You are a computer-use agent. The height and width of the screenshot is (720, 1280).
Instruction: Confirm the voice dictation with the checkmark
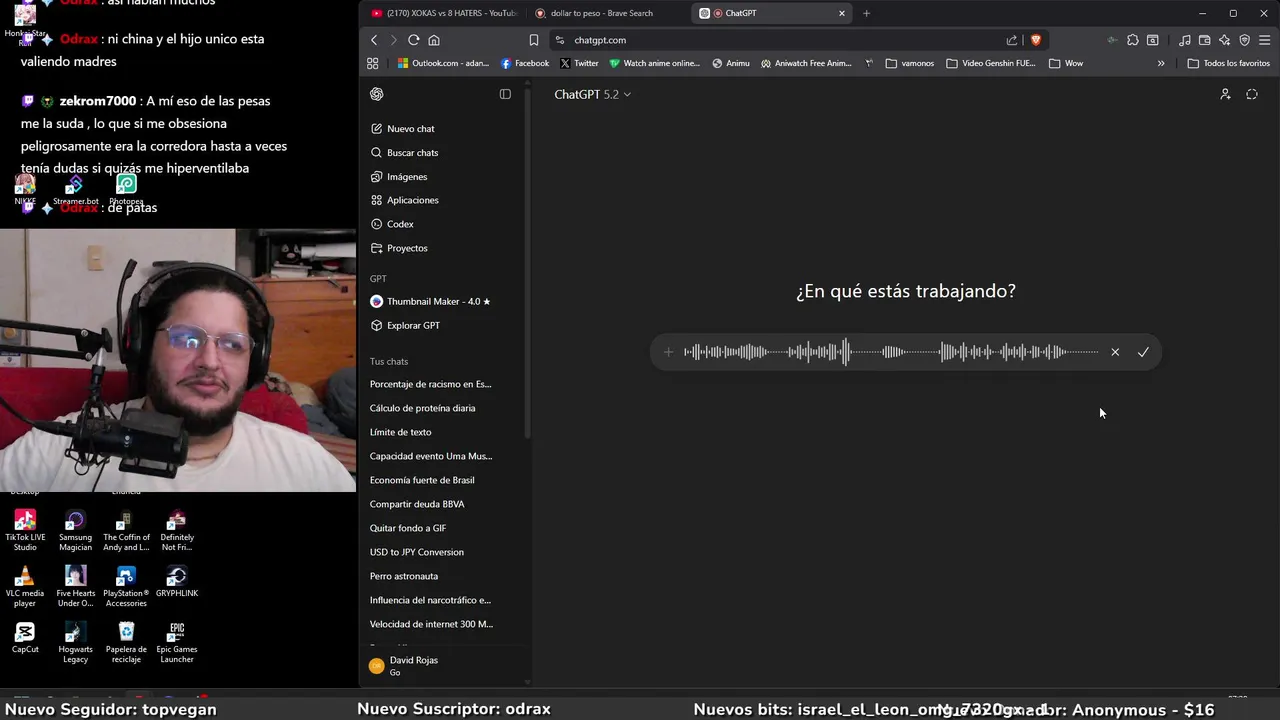1143,352
